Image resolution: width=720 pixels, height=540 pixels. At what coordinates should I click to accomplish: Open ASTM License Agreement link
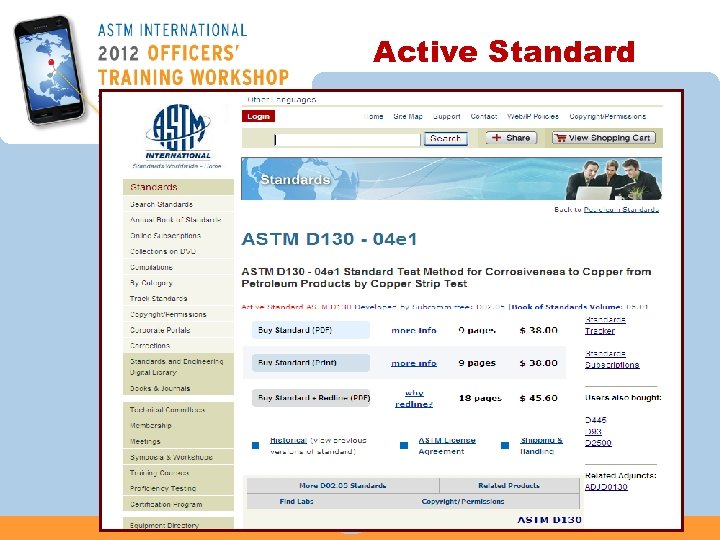click(x=447, y=445)
